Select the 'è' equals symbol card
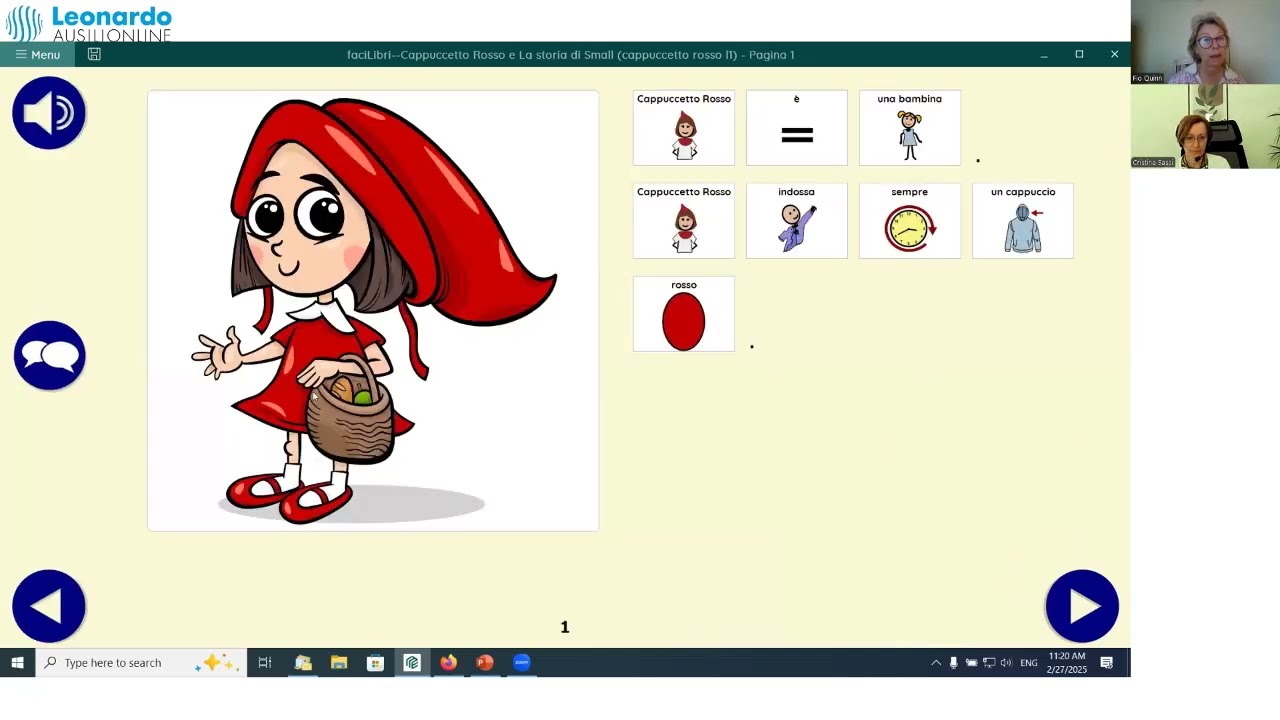Screen dimensions: 1280x720 [797, 128]
